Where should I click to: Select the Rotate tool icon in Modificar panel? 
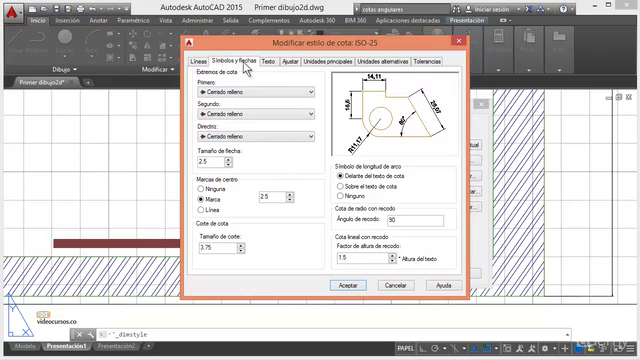(147, 34)
